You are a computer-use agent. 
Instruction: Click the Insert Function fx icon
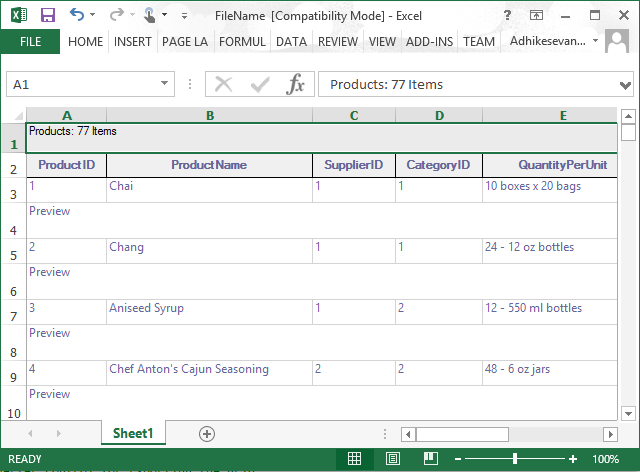point(296,84)
